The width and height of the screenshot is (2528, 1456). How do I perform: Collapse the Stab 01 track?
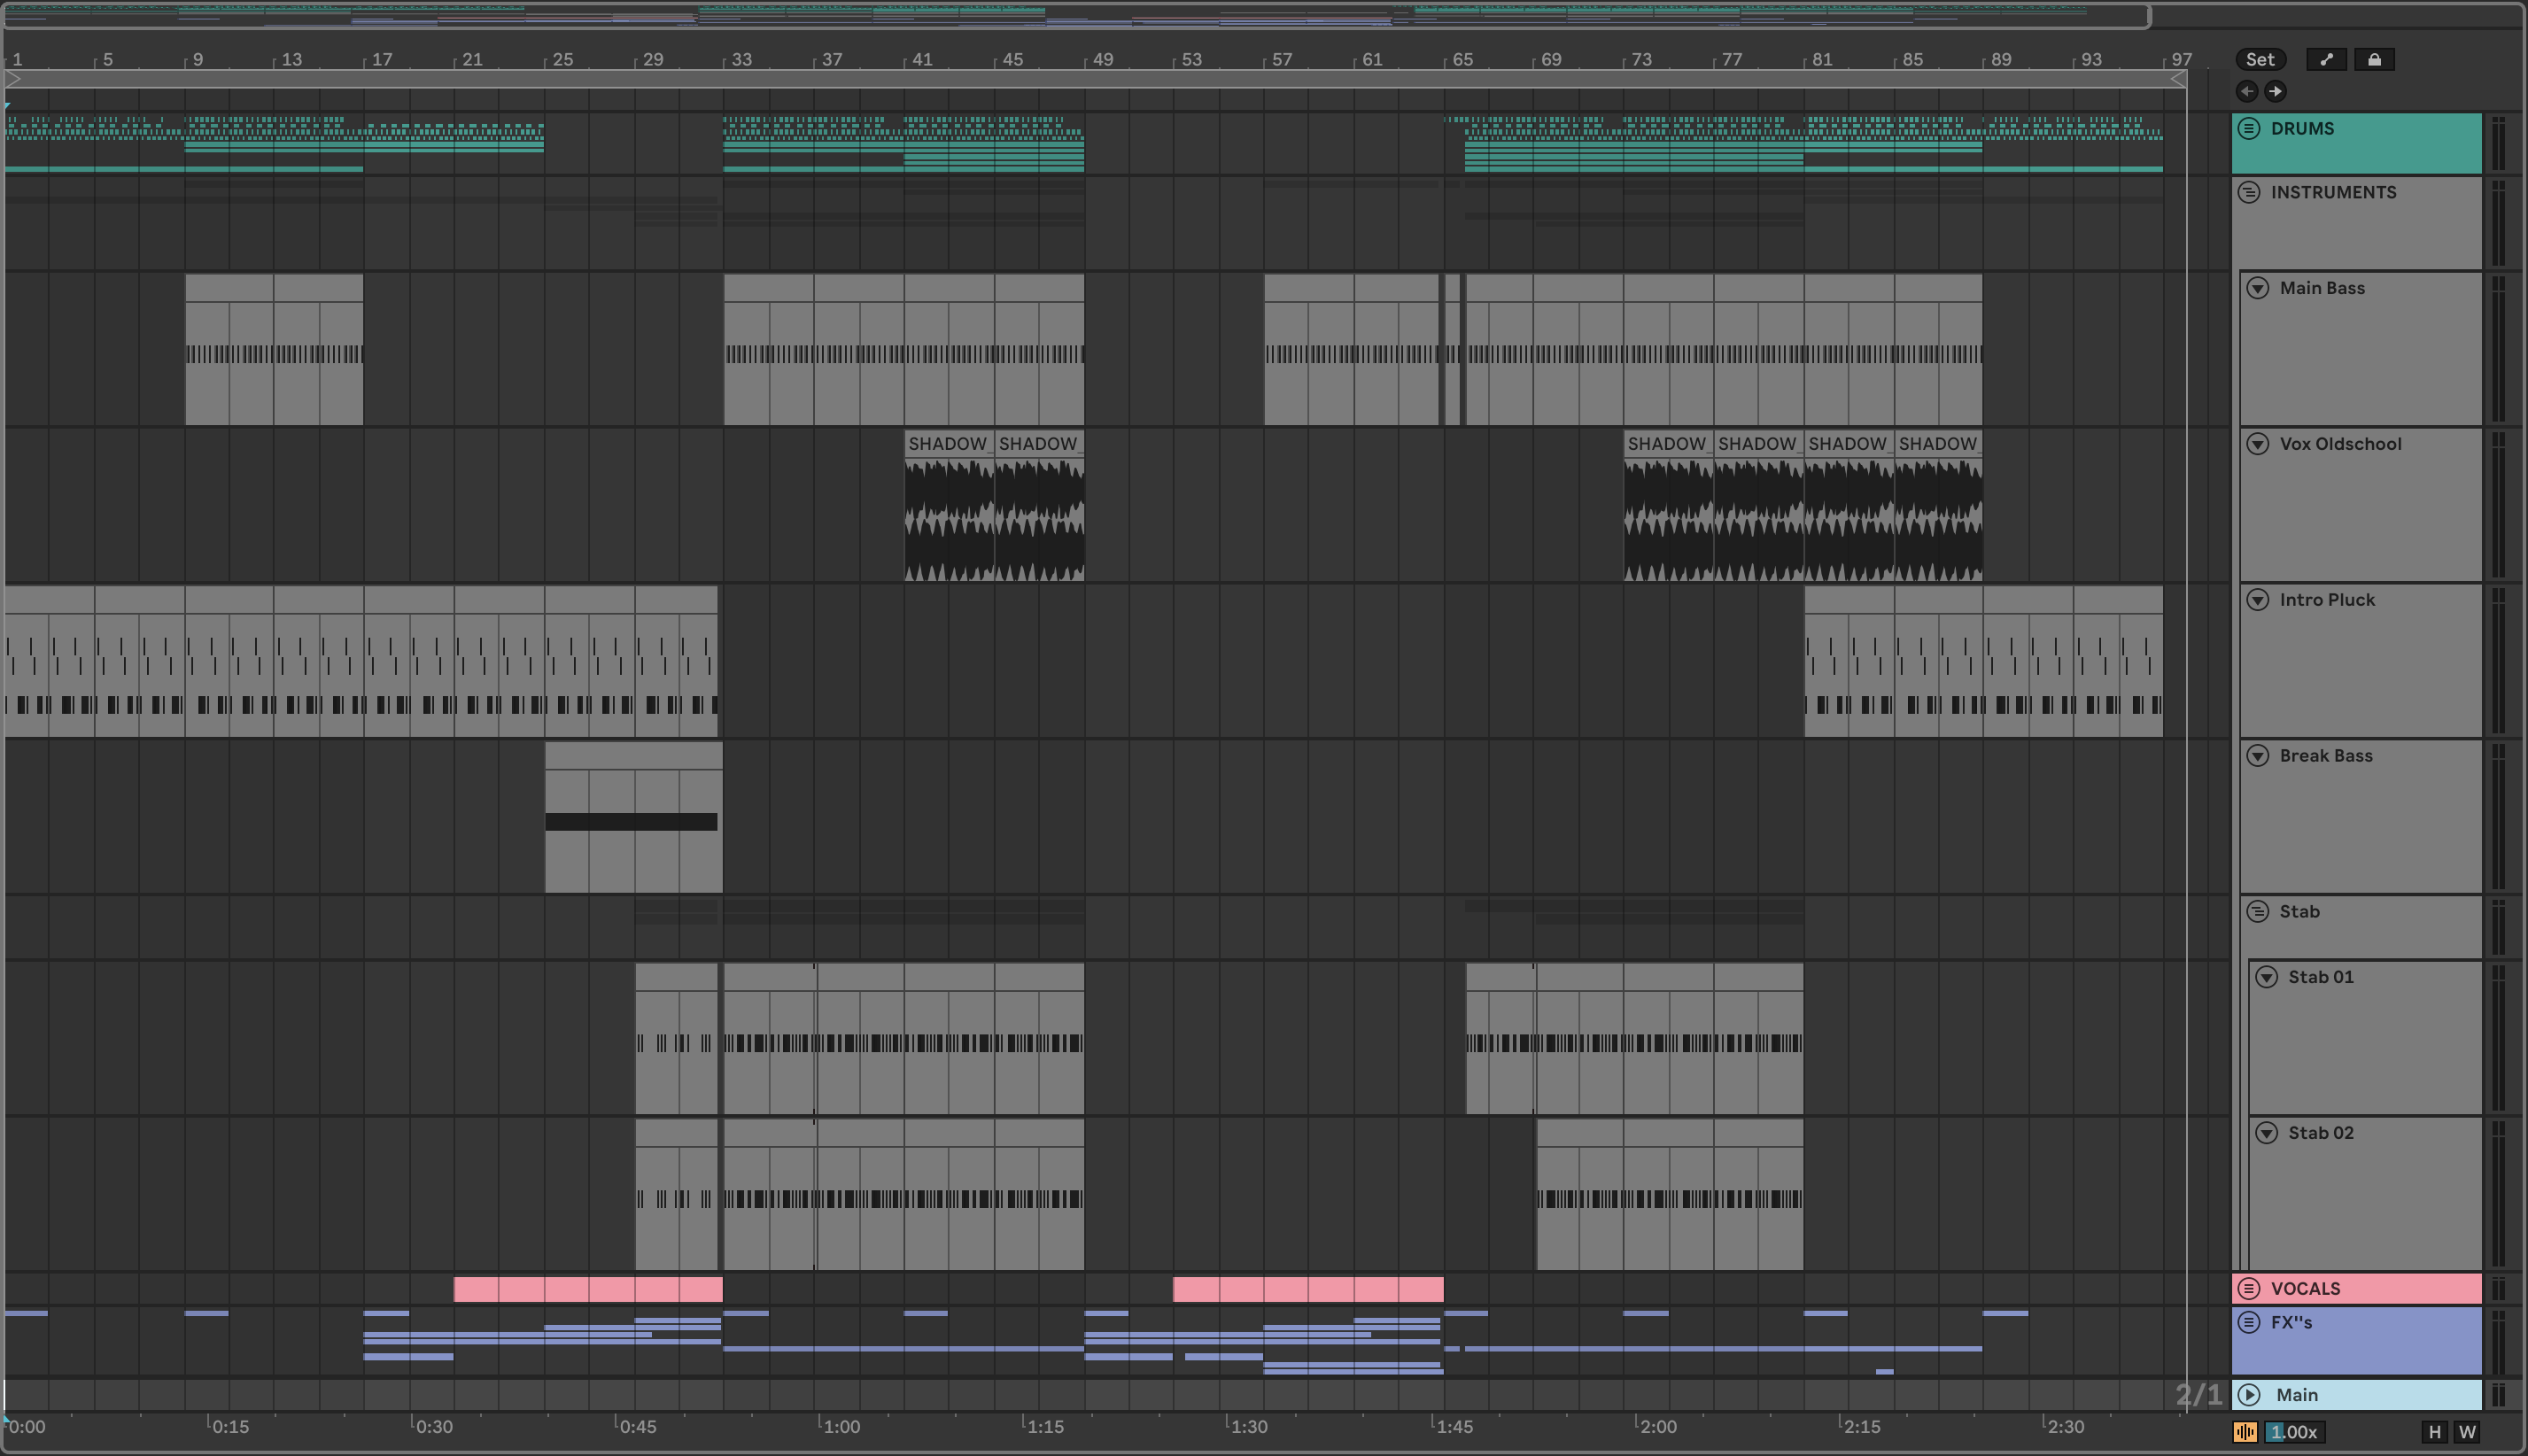[2267, 977]
